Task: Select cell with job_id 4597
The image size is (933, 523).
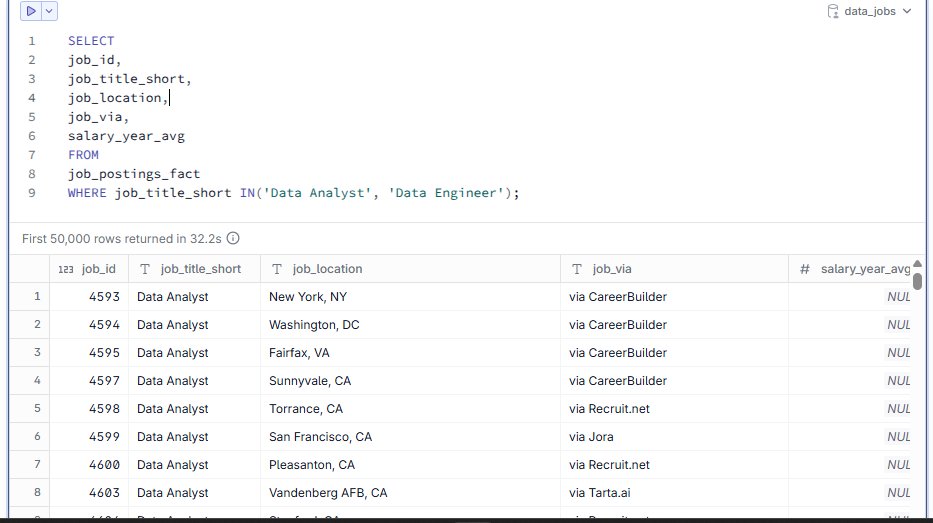Action: coord(89,381)
